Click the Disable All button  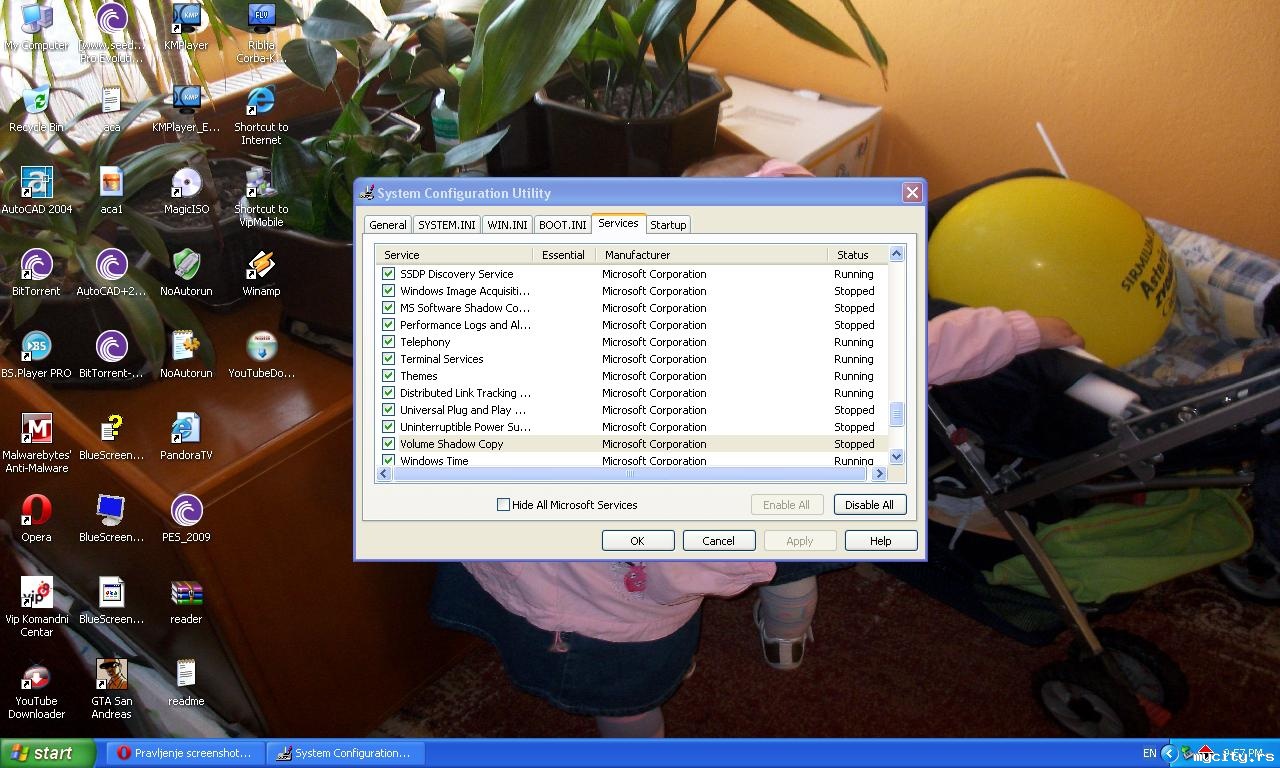tap(870, 505)
